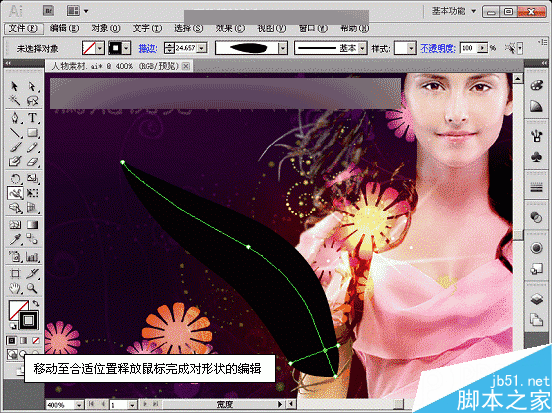The image size is (552, 413).
Task: Set paint mode to None
Action: (x=36, y=341)
